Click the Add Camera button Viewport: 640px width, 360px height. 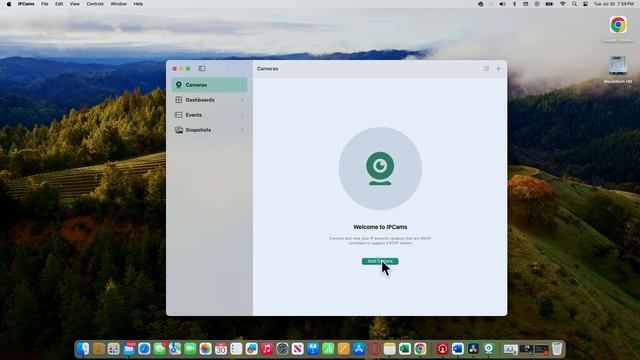pos(380,261)
